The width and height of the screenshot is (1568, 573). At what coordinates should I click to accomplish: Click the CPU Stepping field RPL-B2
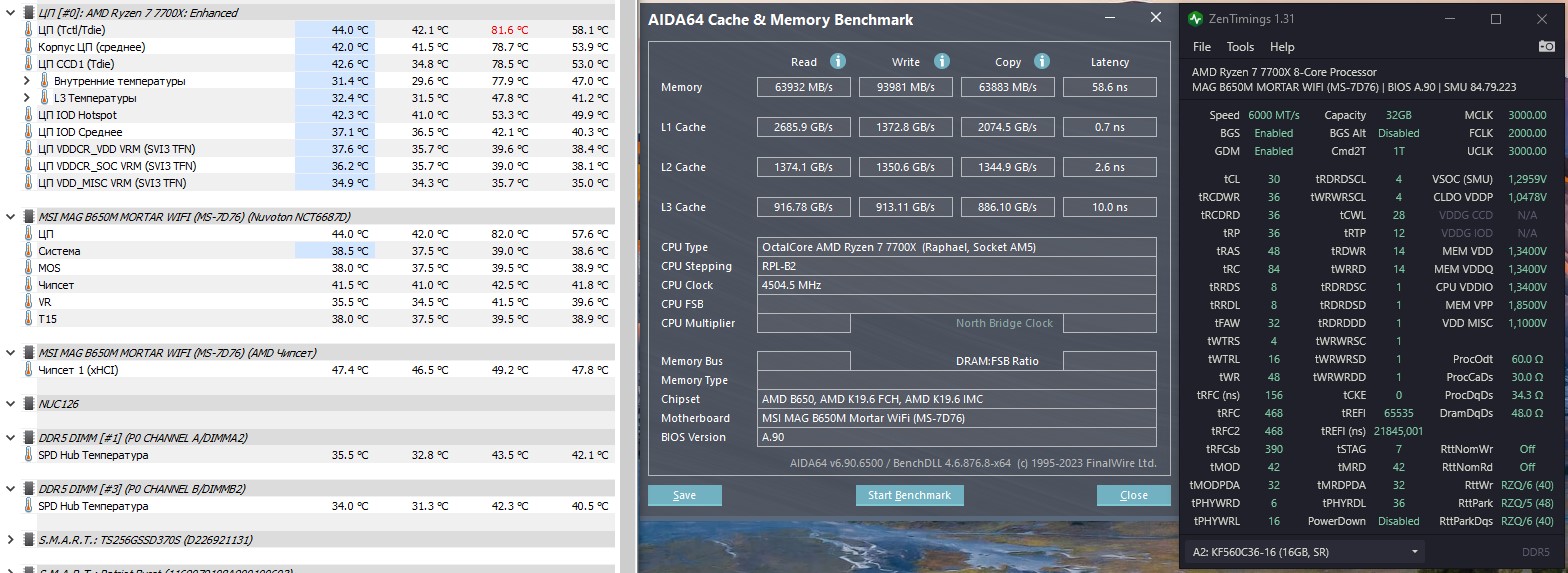[x=957, y=266]
